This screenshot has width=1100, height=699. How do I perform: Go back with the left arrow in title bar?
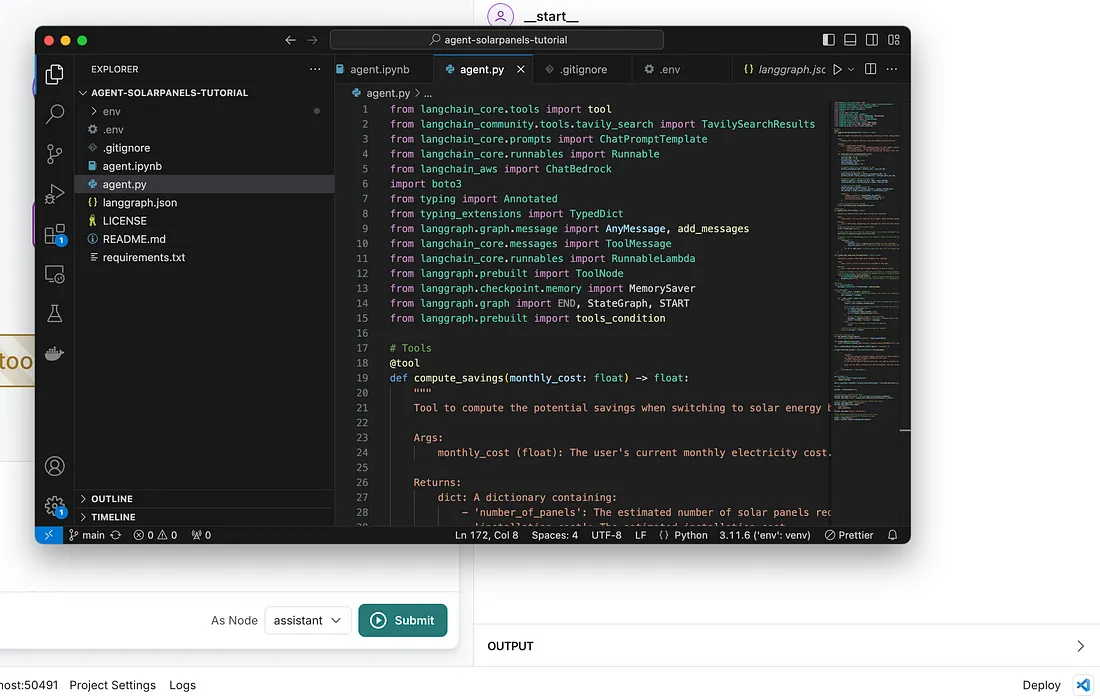tap(290, 40)
